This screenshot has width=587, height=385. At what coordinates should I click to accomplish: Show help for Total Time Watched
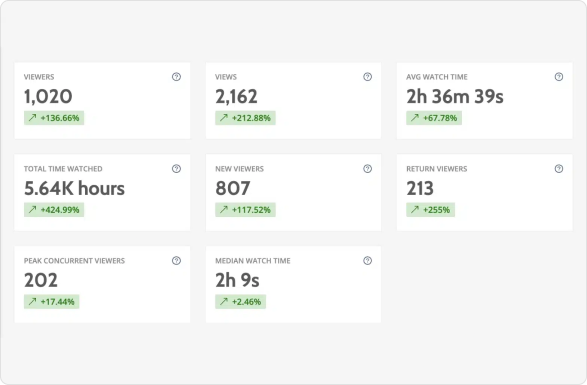176,169
